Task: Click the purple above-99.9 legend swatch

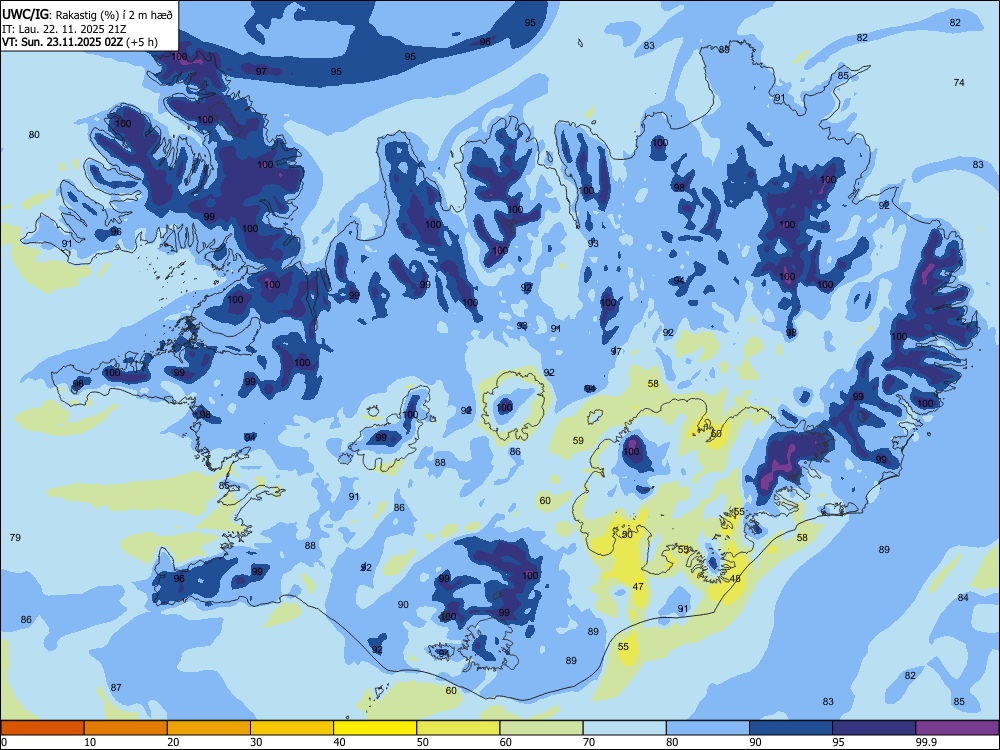Action: [957, 728]
